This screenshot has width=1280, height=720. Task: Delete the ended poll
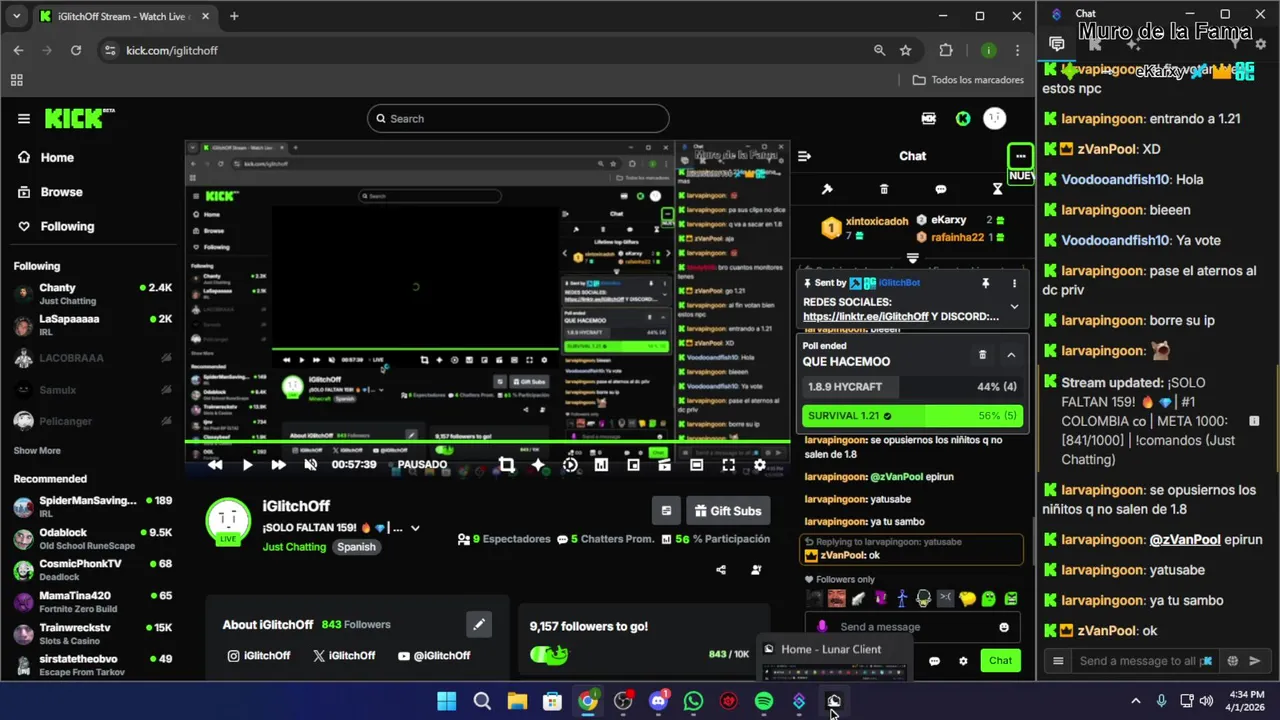coord(982,354)
